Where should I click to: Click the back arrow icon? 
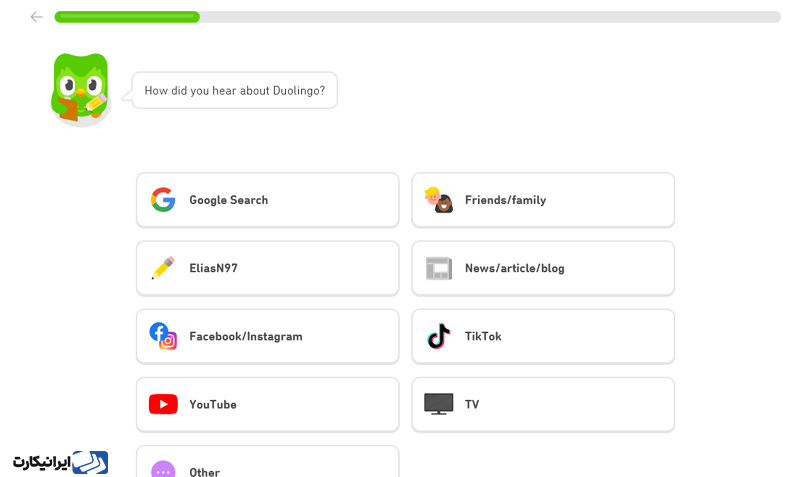[x=36, y=17]
